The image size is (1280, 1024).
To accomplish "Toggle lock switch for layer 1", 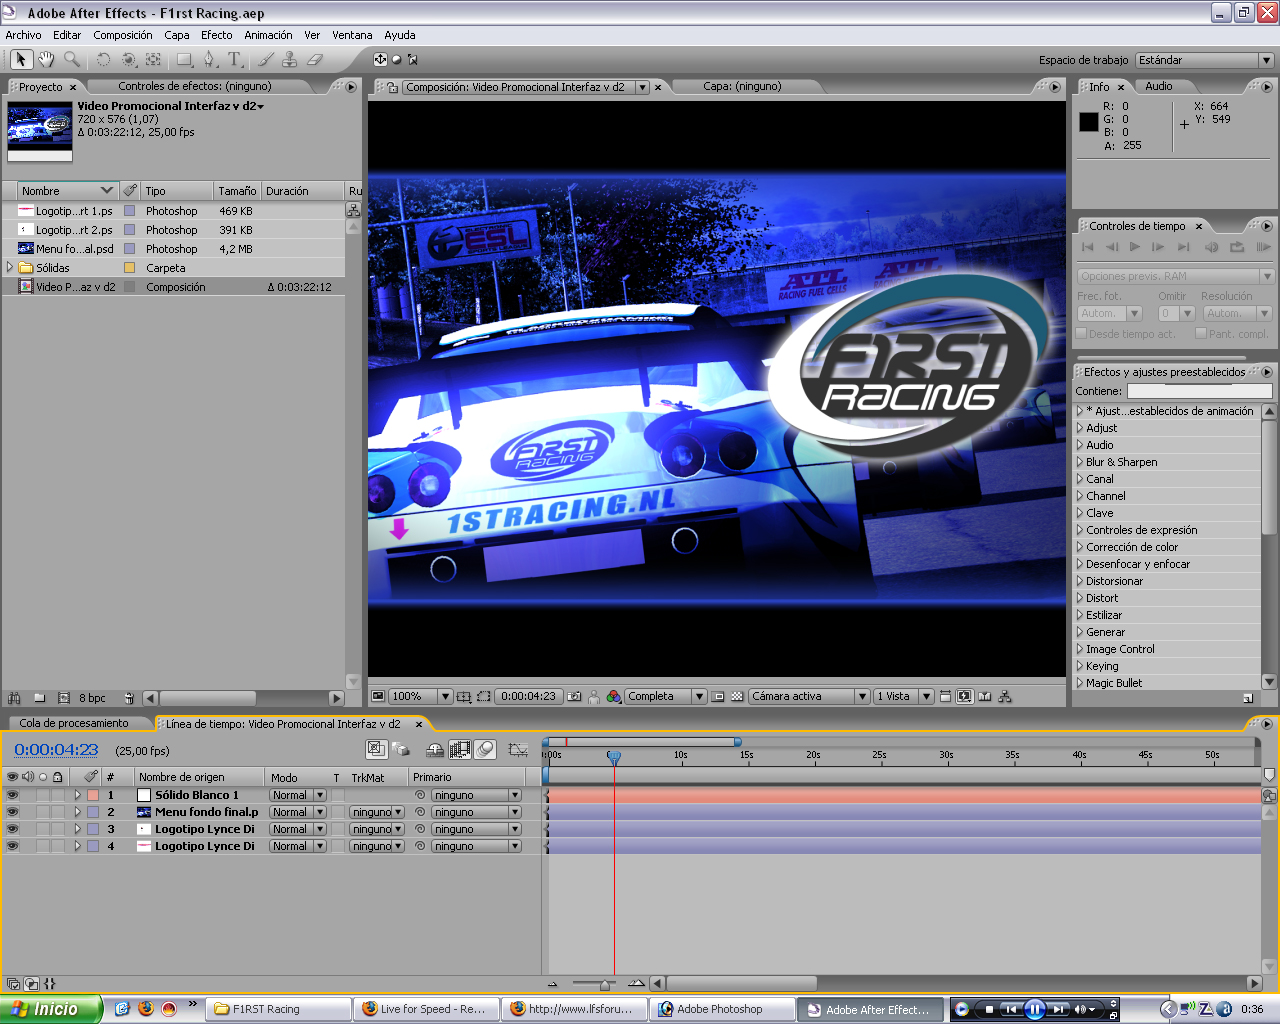I will tap(58, 795).
